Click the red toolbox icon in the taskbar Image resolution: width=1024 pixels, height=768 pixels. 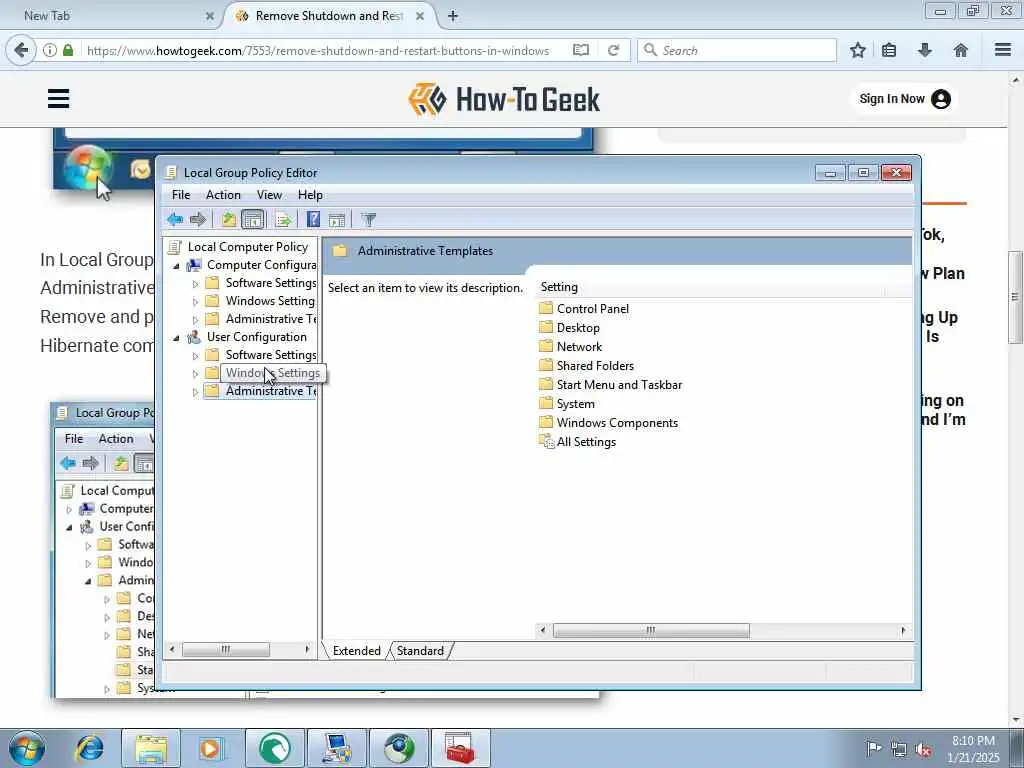(x=460, y=748)
